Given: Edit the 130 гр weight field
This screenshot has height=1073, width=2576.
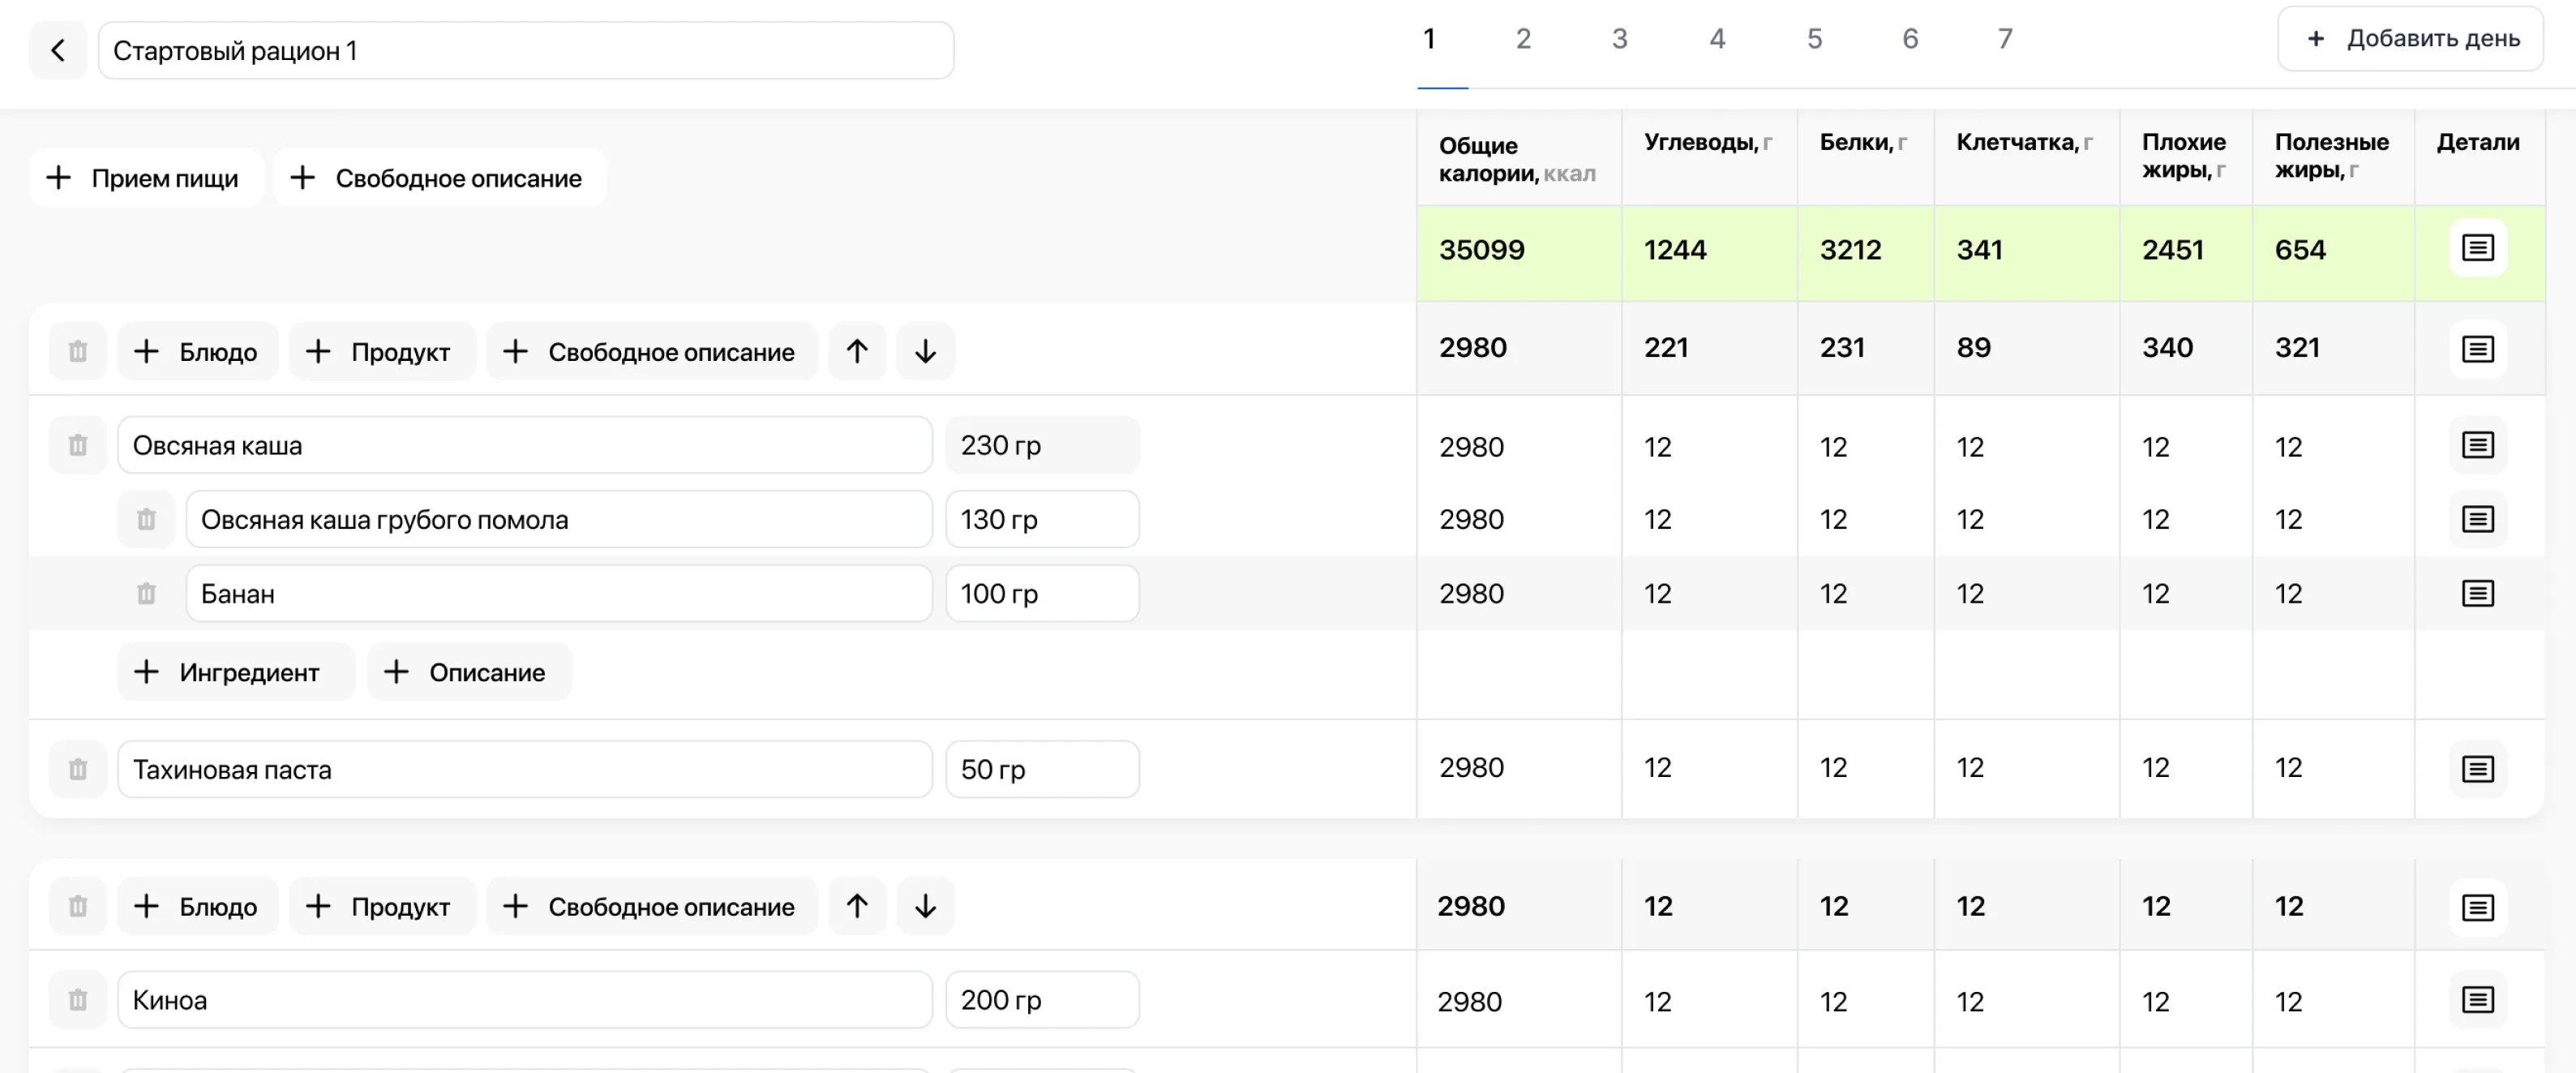Looking at the screenshot, I should point(1042,519).
